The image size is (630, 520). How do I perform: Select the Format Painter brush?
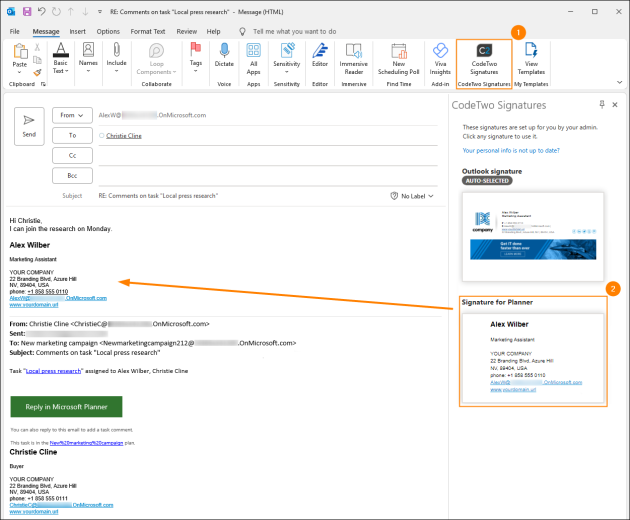(37, 72)
